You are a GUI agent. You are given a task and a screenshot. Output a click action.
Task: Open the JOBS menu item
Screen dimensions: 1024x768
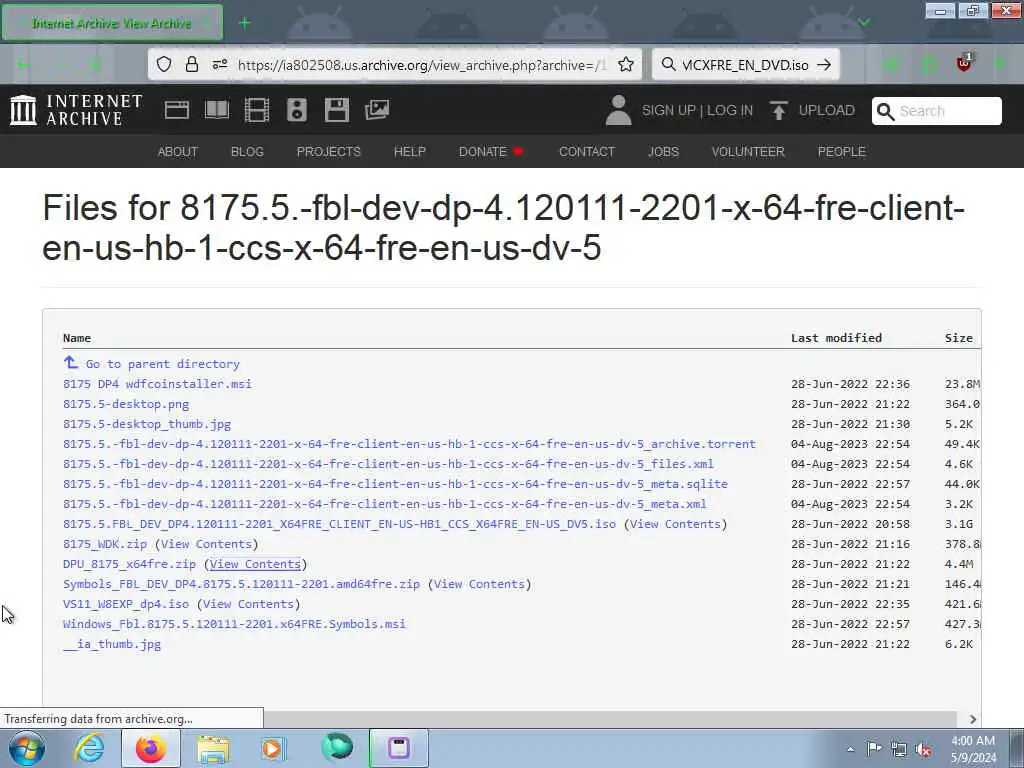pyautogui.click(x=663, y=152)
